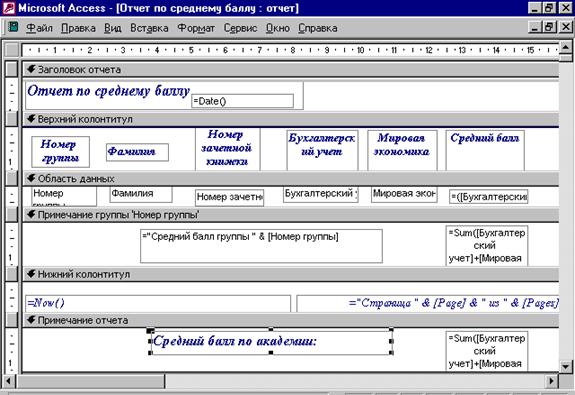Image resolution: width=575 pixels, height=395 pixels.
Task: Open the Окно menu
Action: coord(278,28)
